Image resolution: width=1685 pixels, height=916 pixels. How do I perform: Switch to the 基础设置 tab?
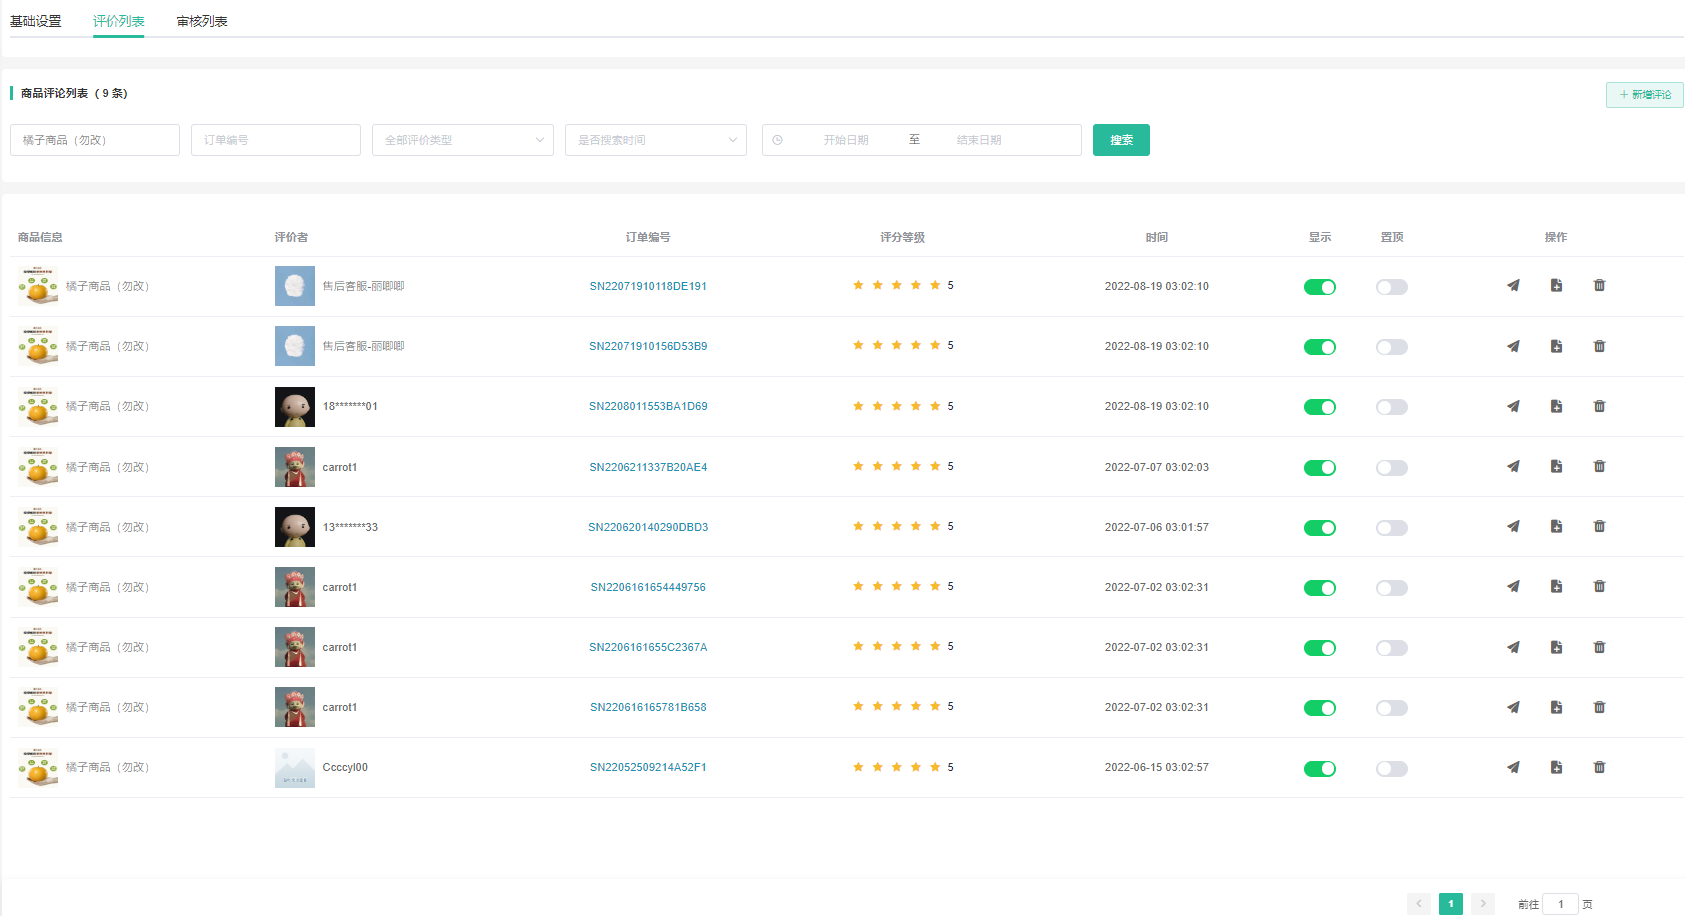tap(36, 21)
